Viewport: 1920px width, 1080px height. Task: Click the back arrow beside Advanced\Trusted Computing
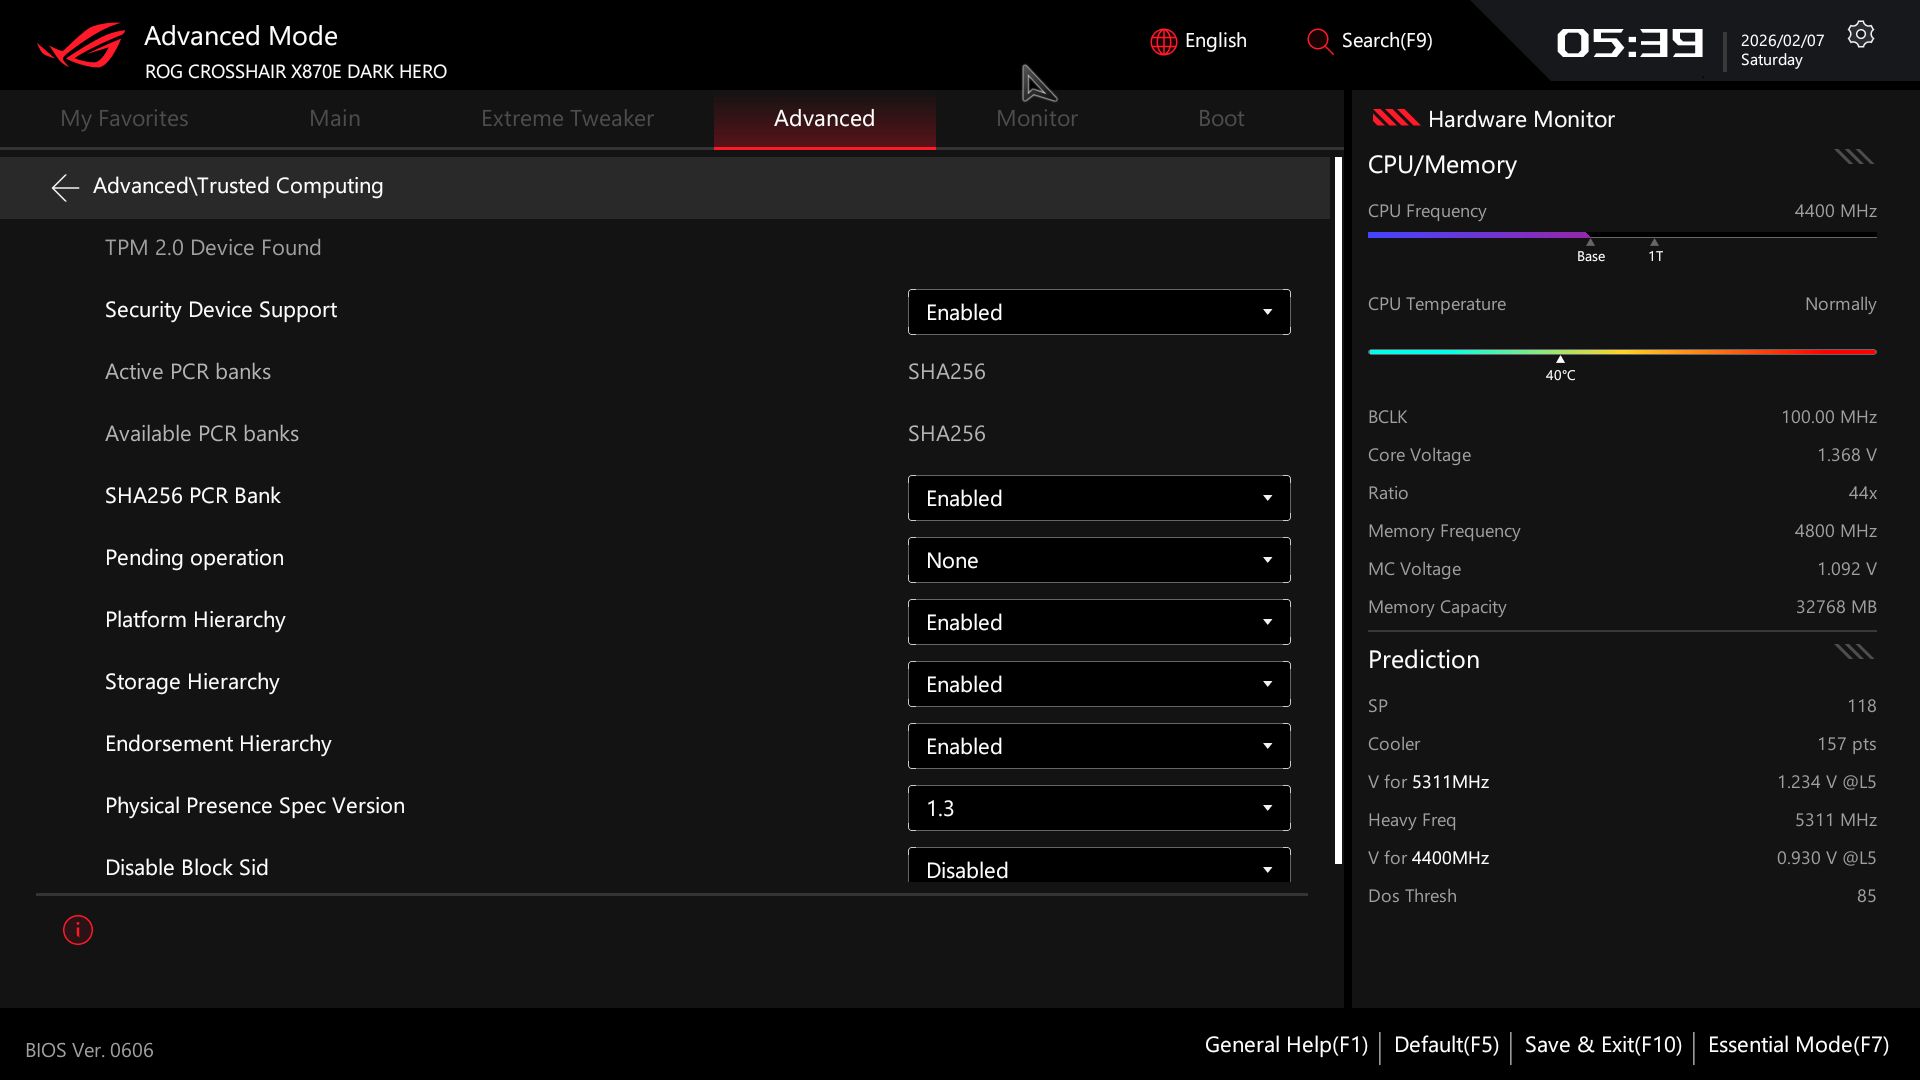click(65, 187)
